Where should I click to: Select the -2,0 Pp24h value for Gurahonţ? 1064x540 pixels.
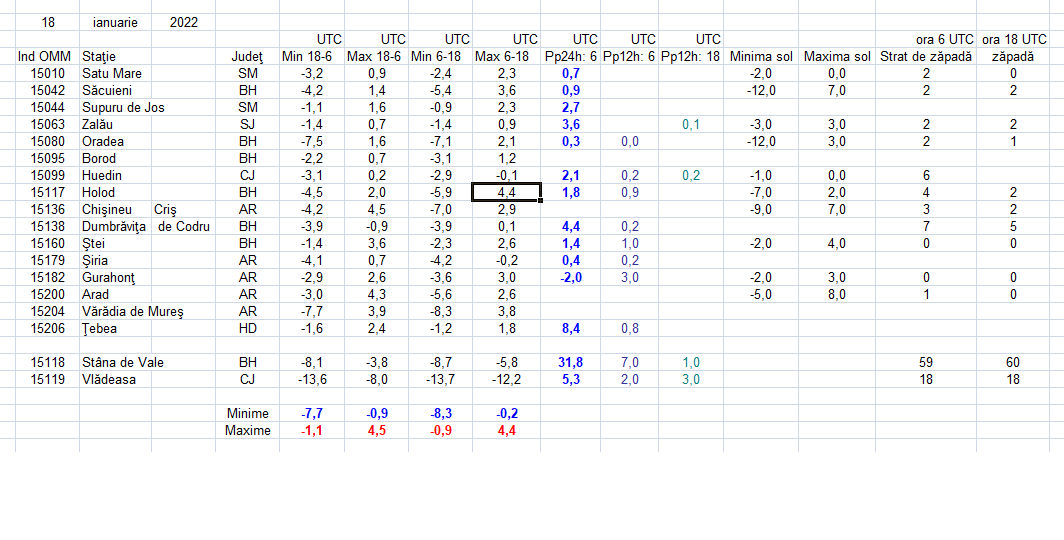point(571,277)
